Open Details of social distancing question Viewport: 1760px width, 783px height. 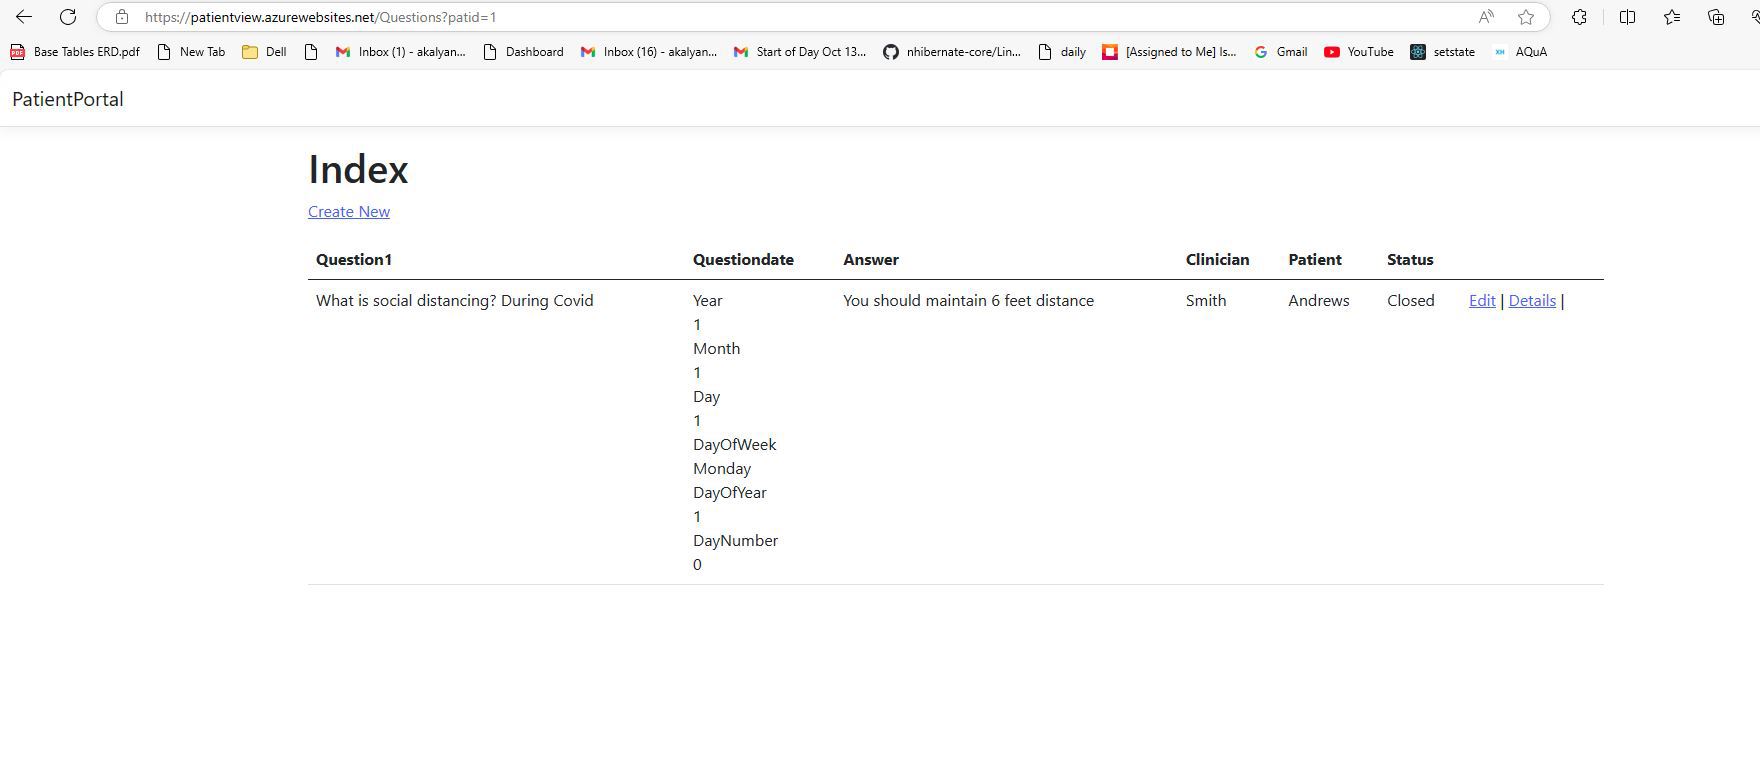[1532, 301]
